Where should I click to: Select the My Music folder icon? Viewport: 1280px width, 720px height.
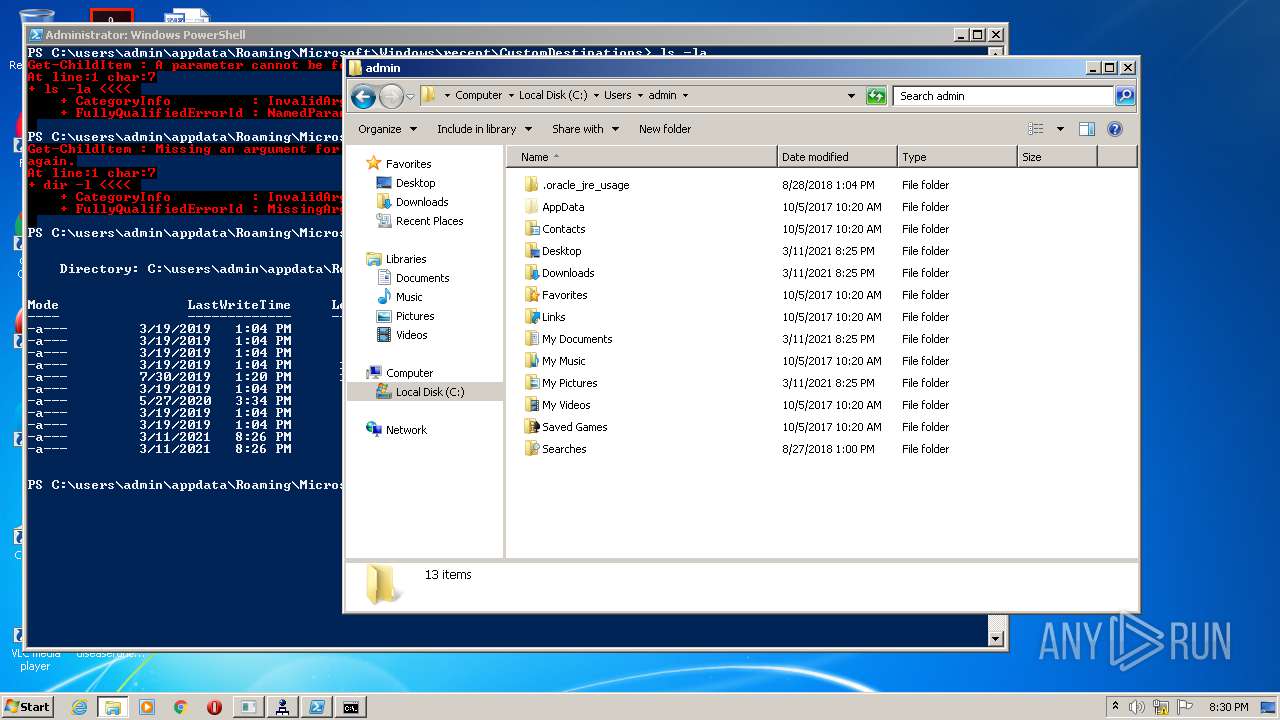tap(531, 361)
